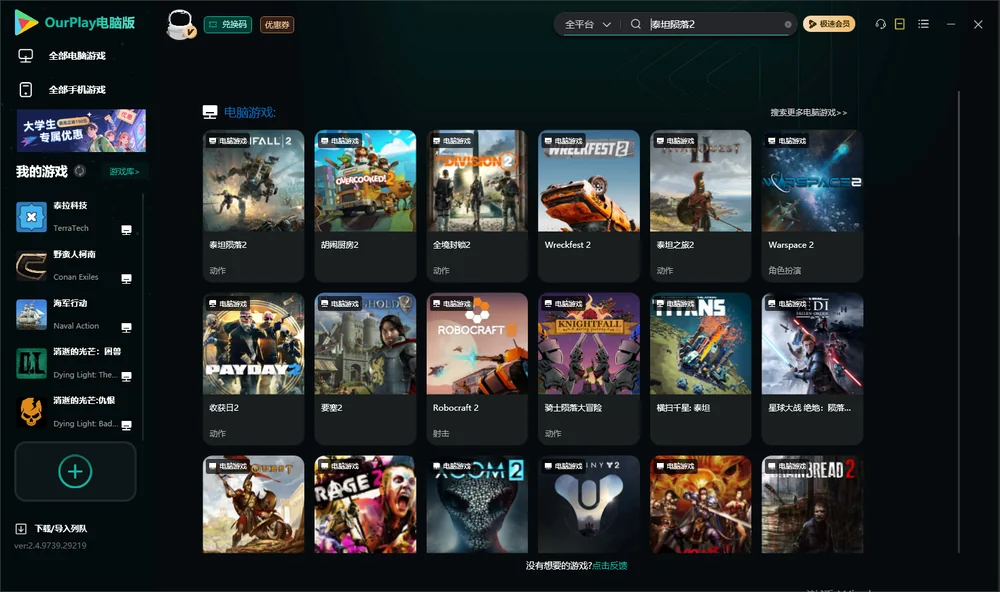Image resolution: width=1000 pixels, height=592 pixels.
Task: Click PC icon beside TerraTech
Action: 126,230
